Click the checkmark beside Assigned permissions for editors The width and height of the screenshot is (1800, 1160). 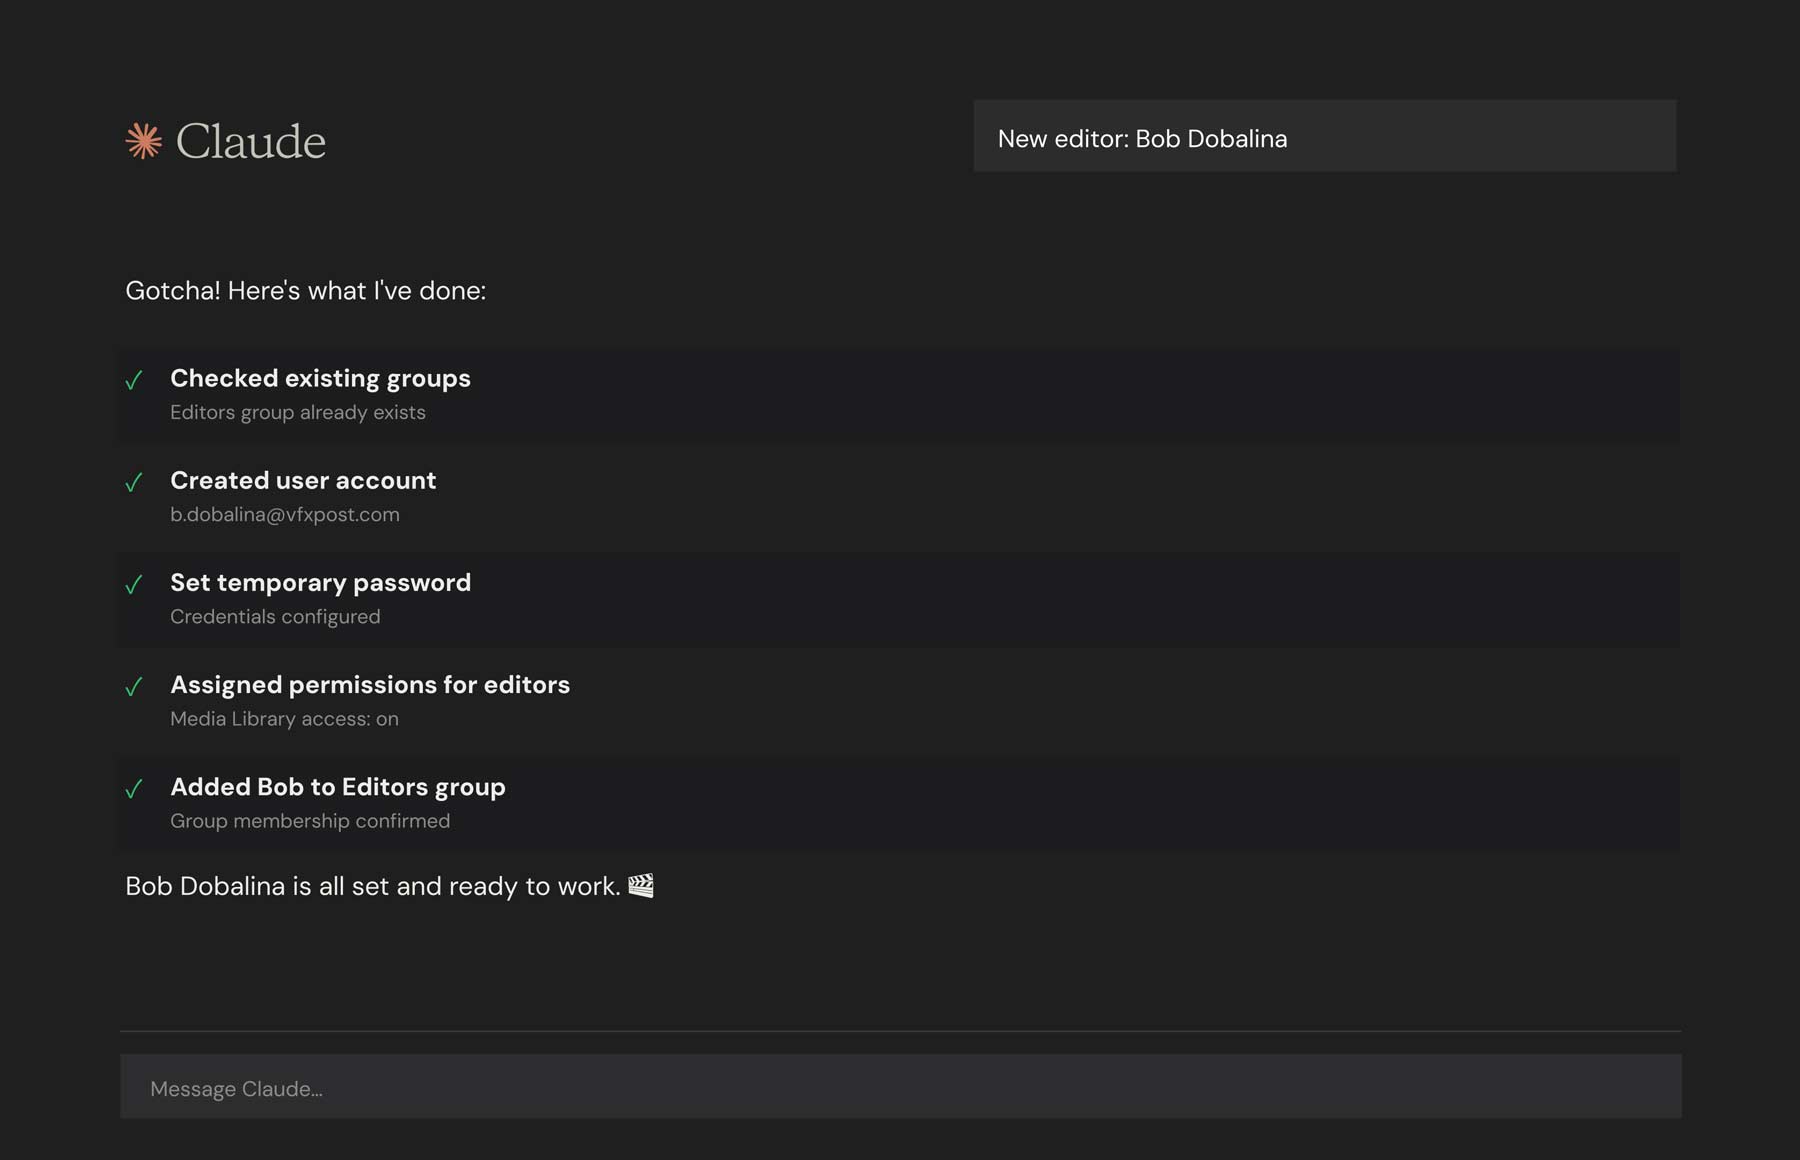tap(134, 686)
